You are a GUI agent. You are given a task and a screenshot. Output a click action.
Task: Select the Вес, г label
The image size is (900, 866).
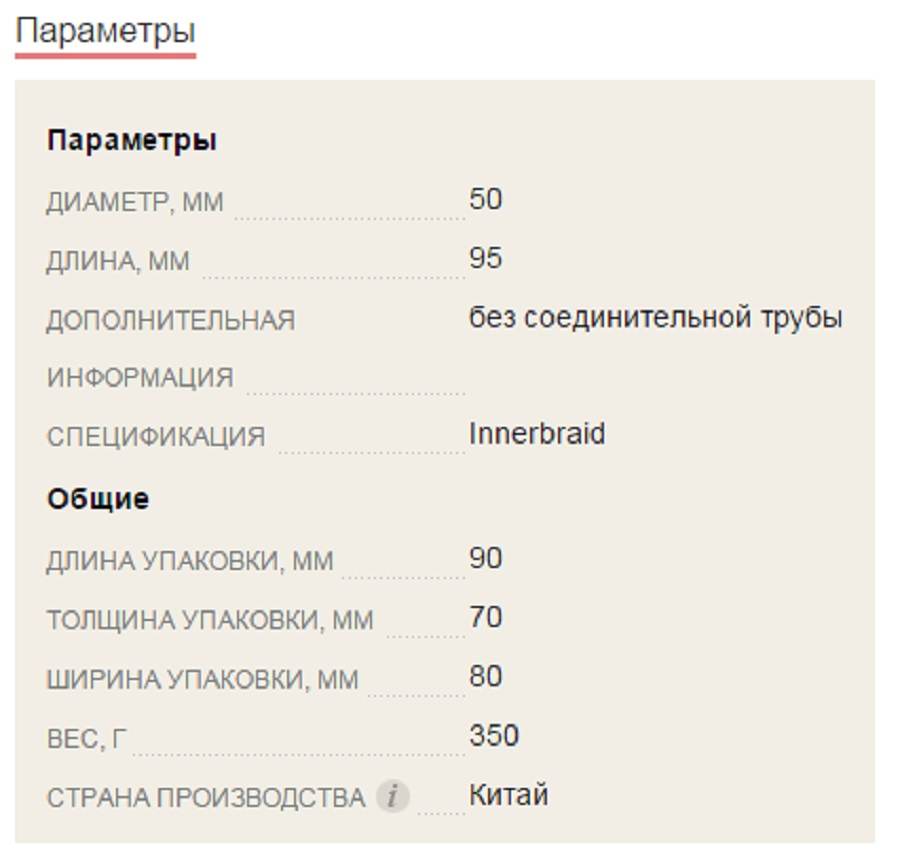click(87, 739)
